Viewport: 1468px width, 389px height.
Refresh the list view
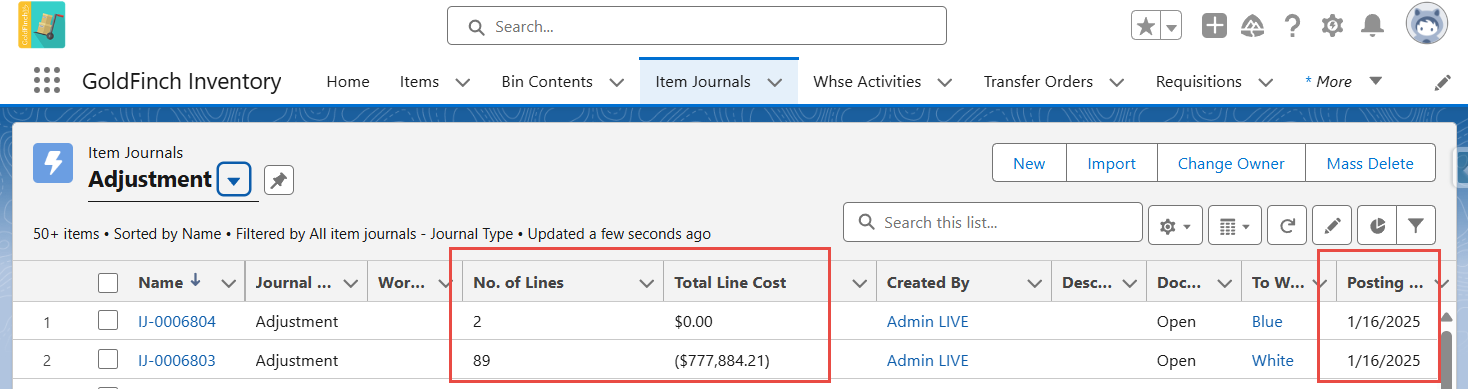point(1287,226)
